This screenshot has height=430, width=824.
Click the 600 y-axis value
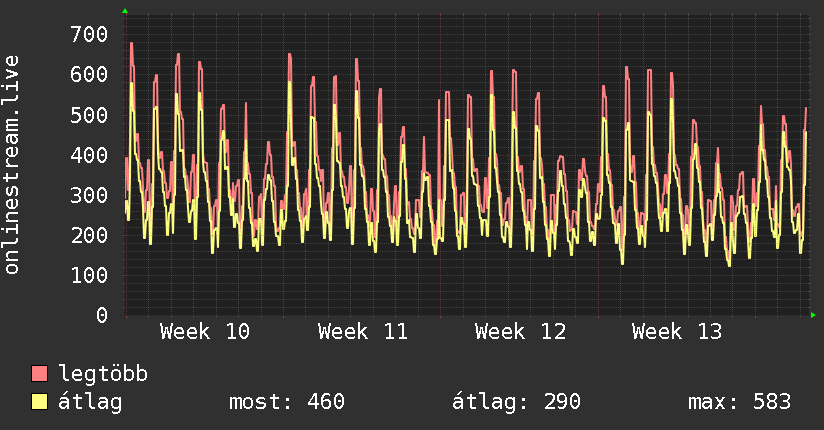(89, 75)
